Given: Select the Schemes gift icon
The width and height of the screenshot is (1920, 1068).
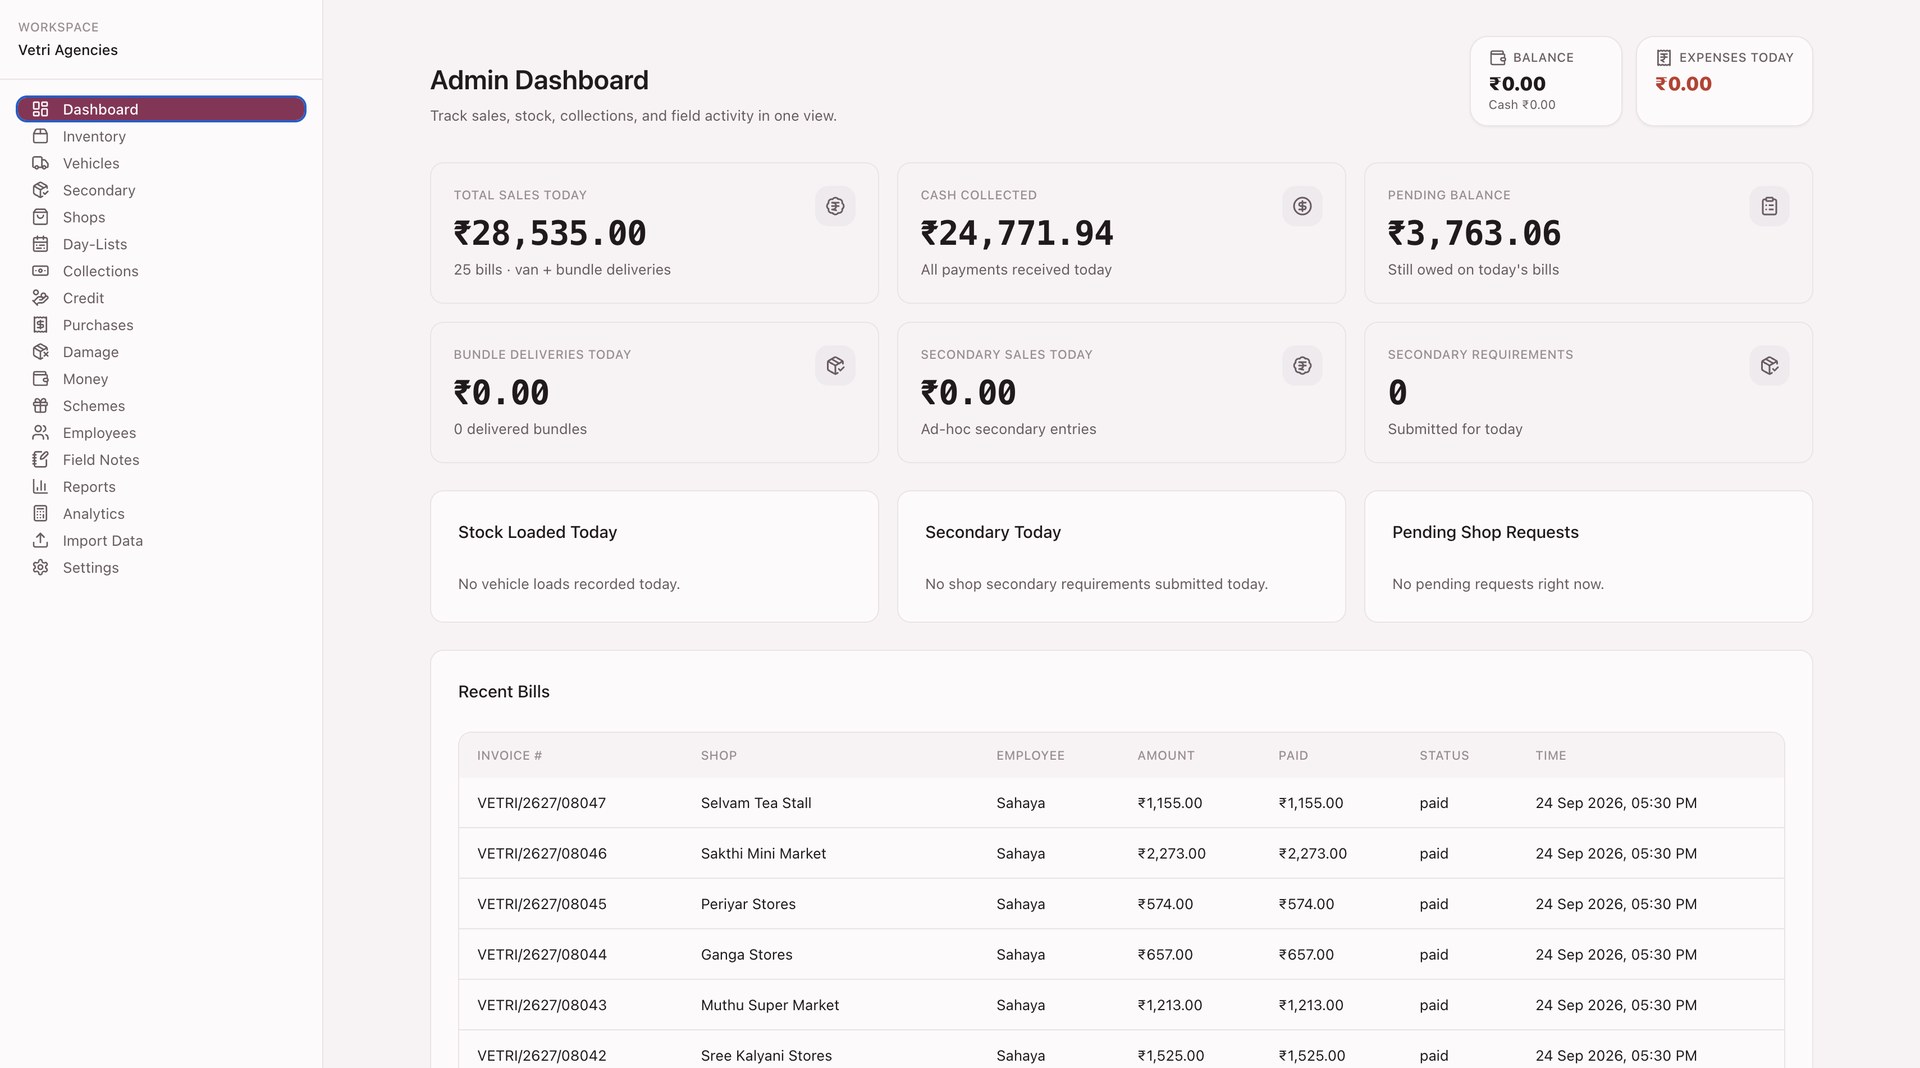Looking at the screenshot, I should pos(40,406).
